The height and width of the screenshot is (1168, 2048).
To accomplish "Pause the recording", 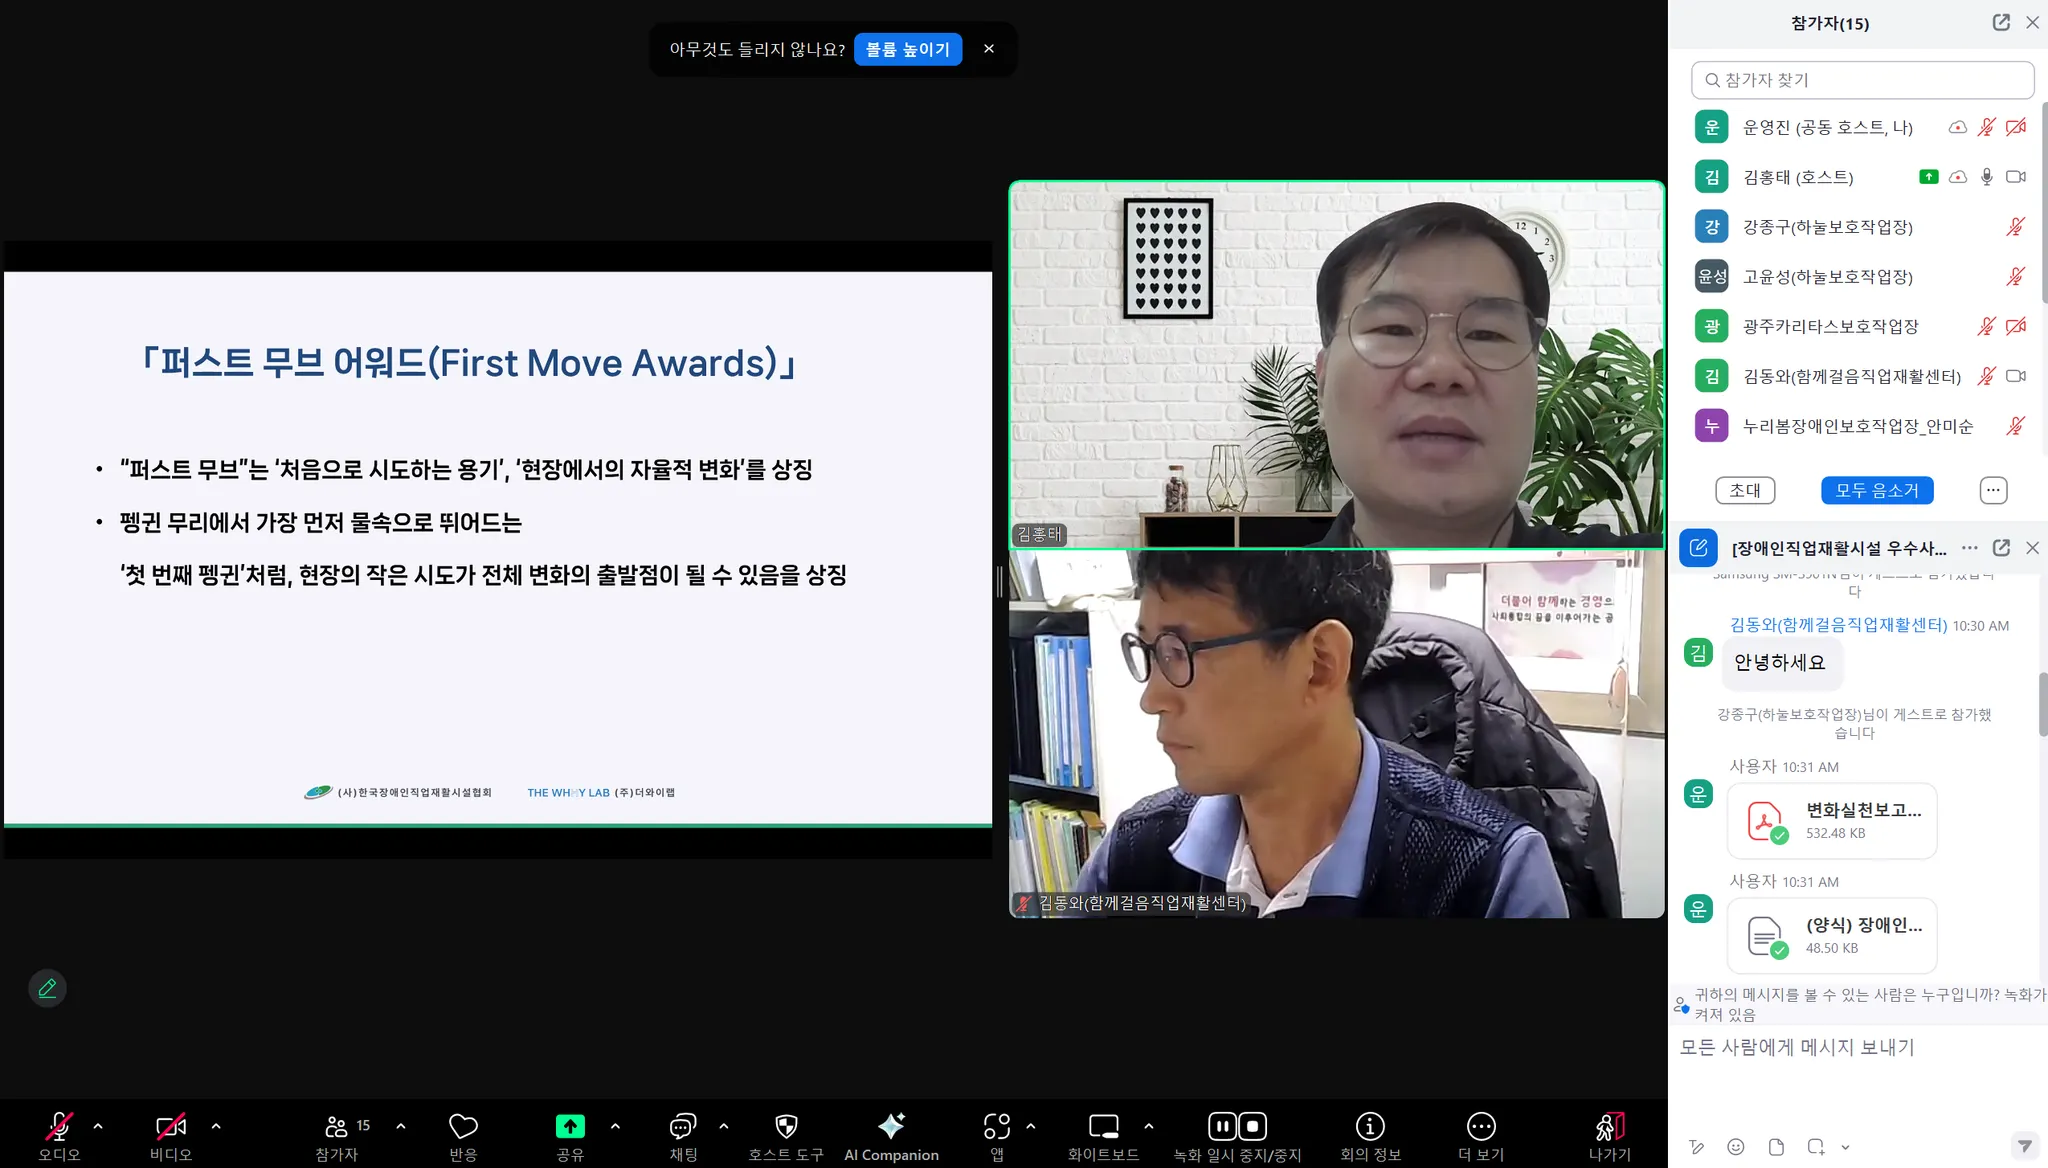I will [1222, 1127].
